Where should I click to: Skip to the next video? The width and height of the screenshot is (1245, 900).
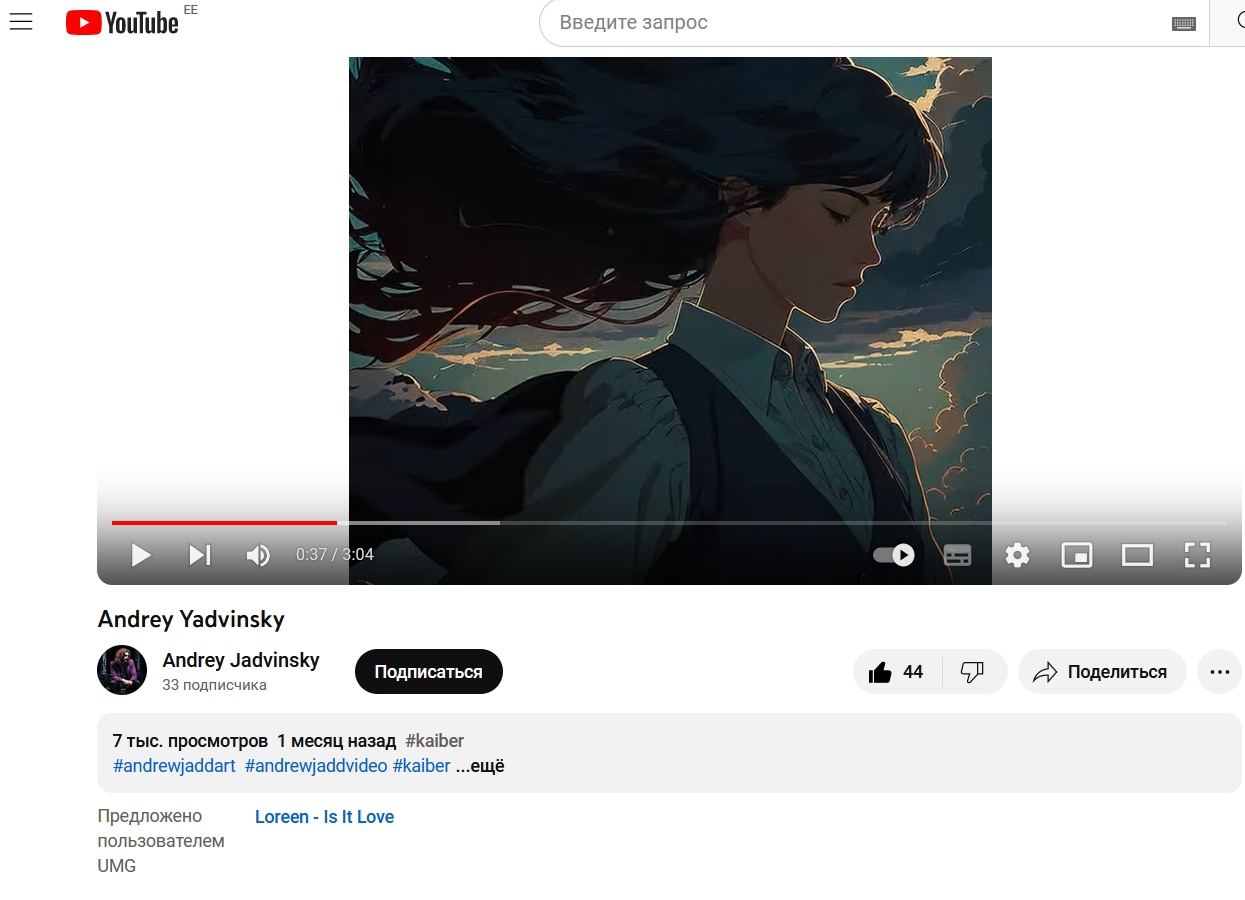pyautogui.click(x=200, y=555)
